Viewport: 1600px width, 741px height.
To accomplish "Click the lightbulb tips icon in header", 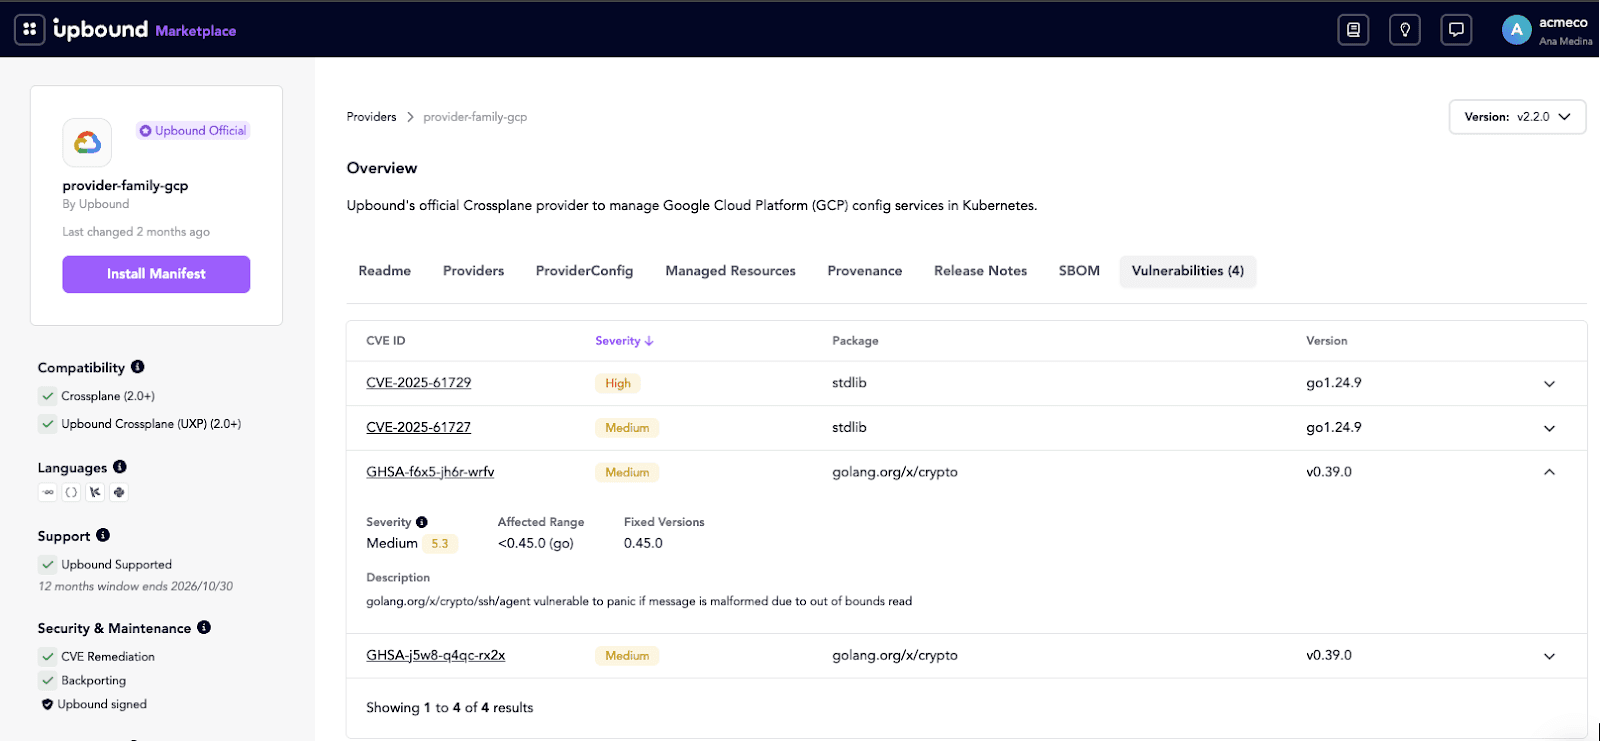I will 1405,30.
